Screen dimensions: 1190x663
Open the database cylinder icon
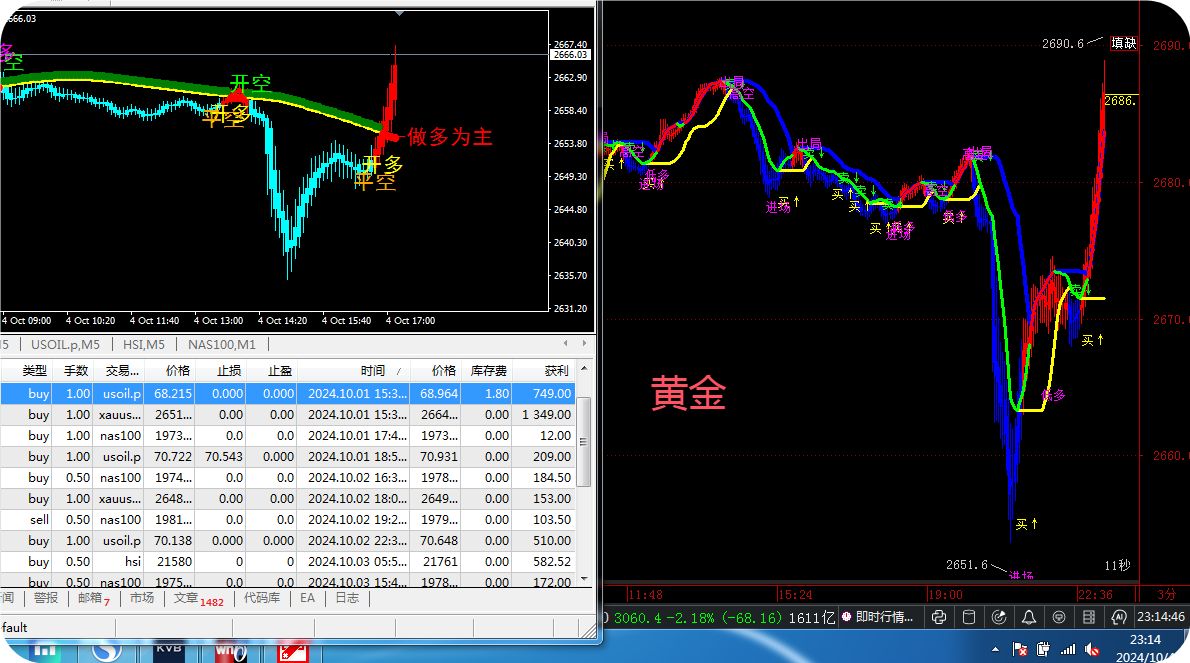coord(969,617)
